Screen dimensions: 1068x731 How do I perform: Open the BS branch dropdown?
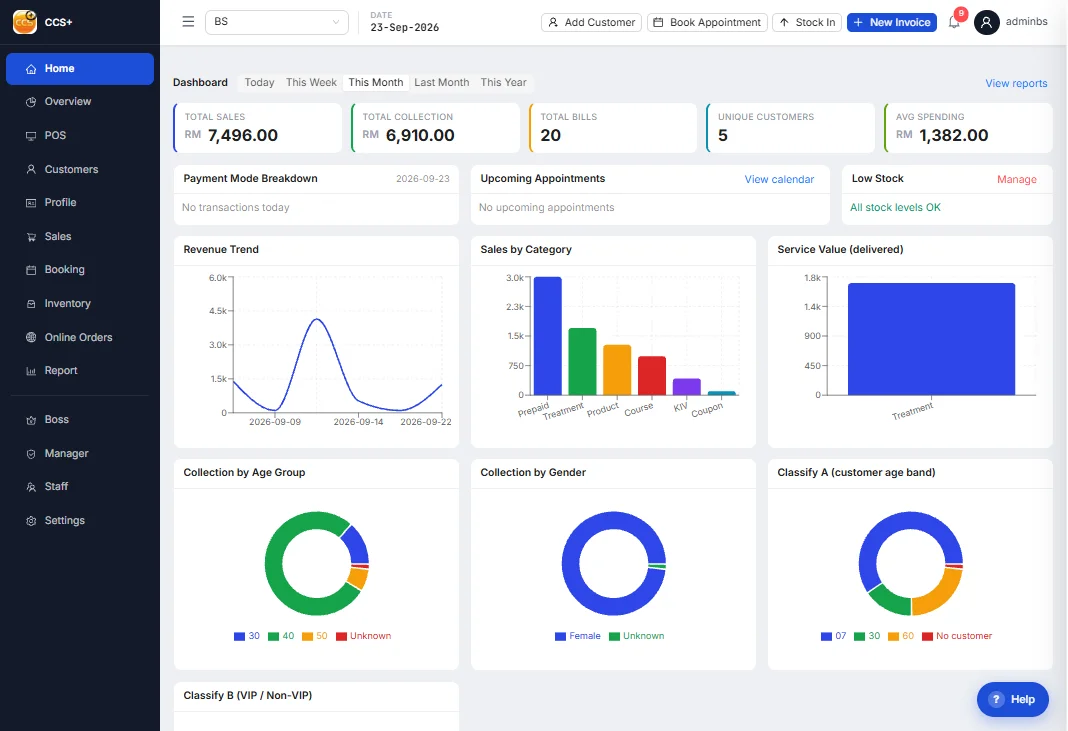(277, 22)
